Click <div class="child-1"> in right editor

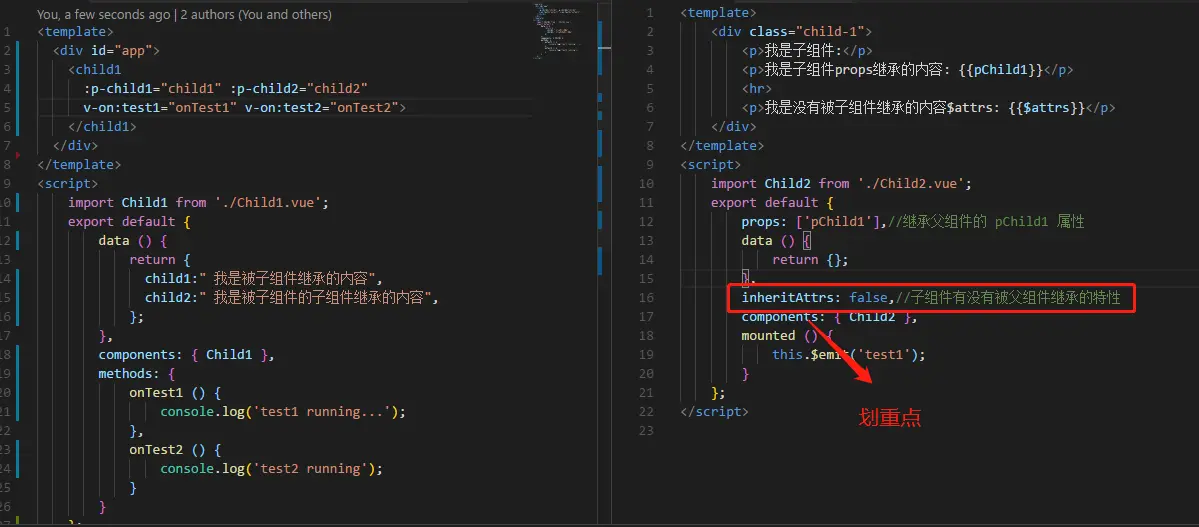791,31
